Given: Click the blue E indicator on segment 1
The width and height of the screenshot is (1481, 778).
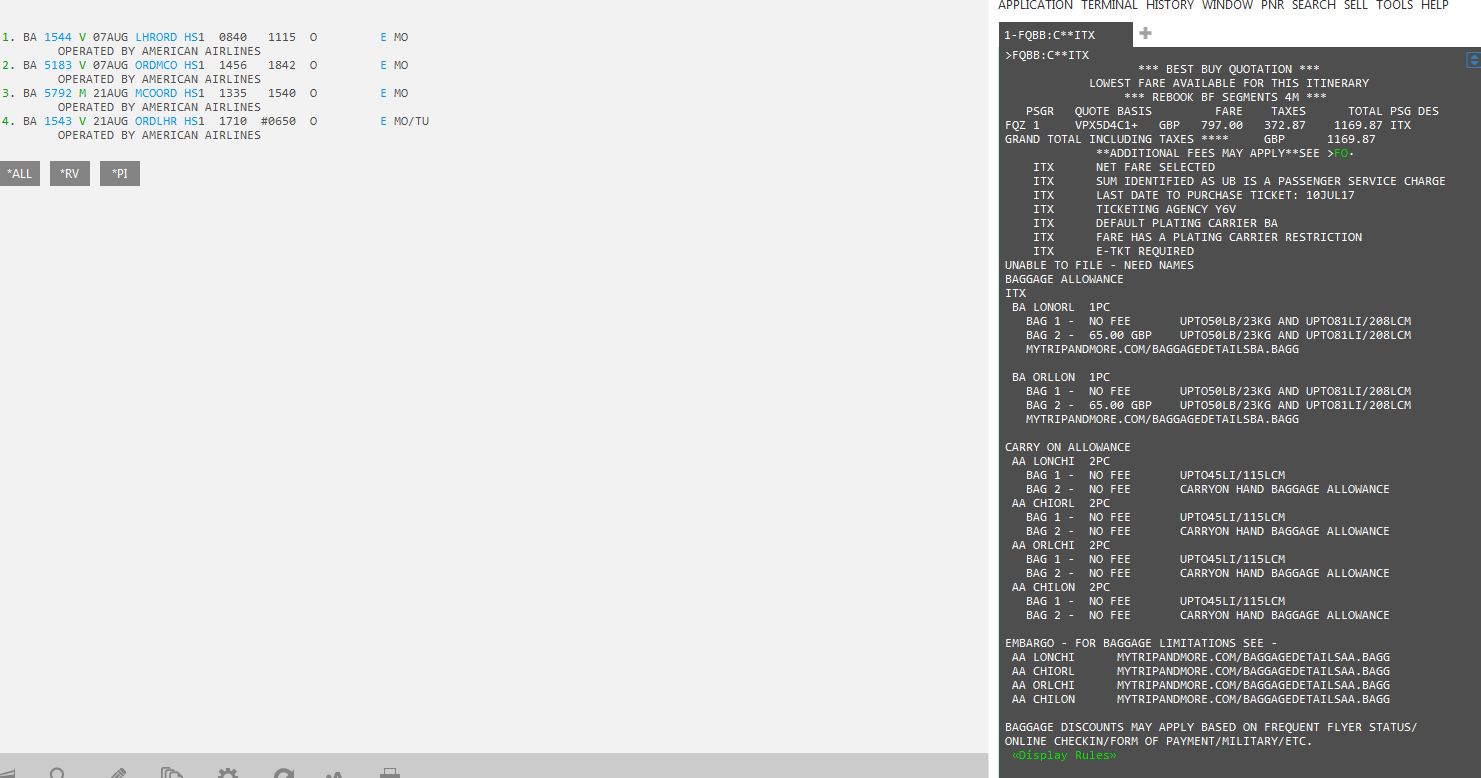Looking at the screenshot, I should 383,37.
